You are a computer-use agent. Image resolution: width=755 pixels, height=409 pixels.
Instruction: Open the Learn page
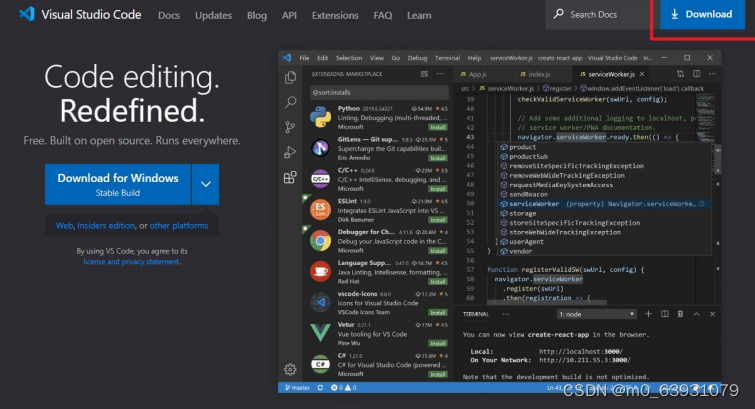click(x=419, y=15)
